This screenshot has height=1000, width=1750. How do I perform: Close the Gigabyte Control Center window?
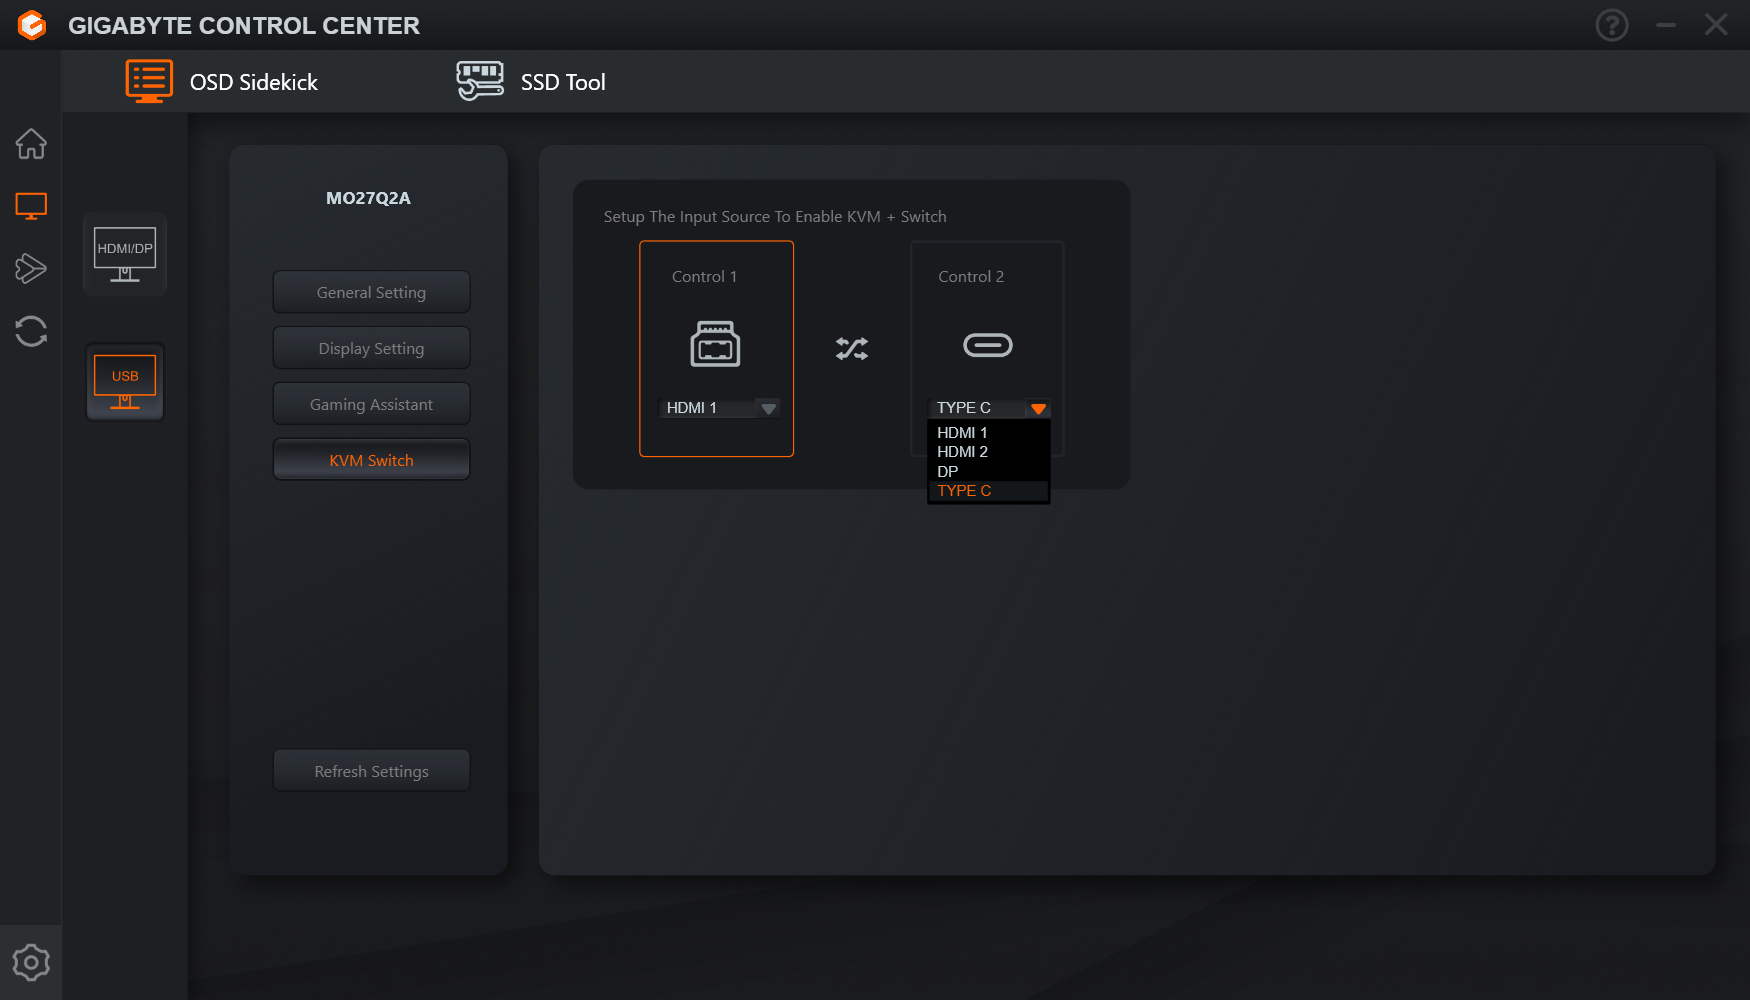1716,25
